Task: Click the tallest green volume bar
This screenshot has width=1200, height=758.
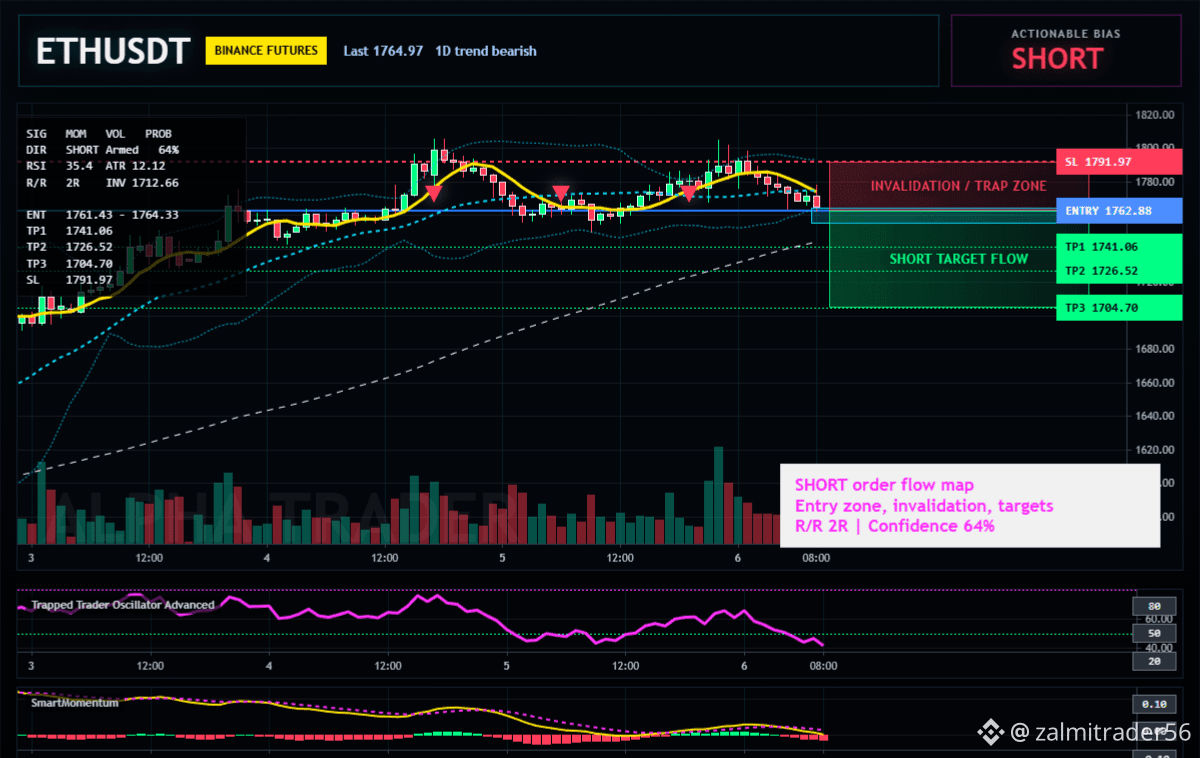Action: click(x=718, y=496)
